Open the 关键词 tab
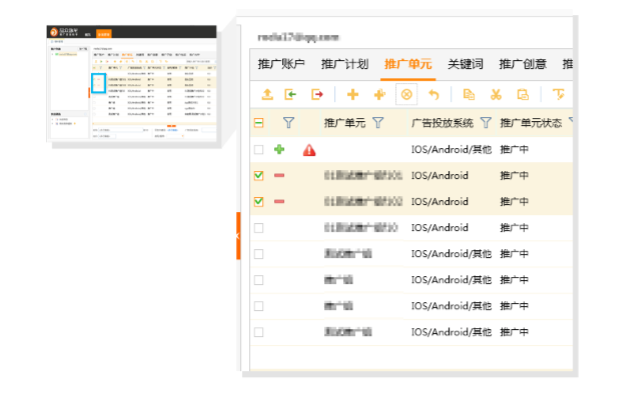Image resolution: width=625 pixels, height=396 pixels. tap(465, 64)
